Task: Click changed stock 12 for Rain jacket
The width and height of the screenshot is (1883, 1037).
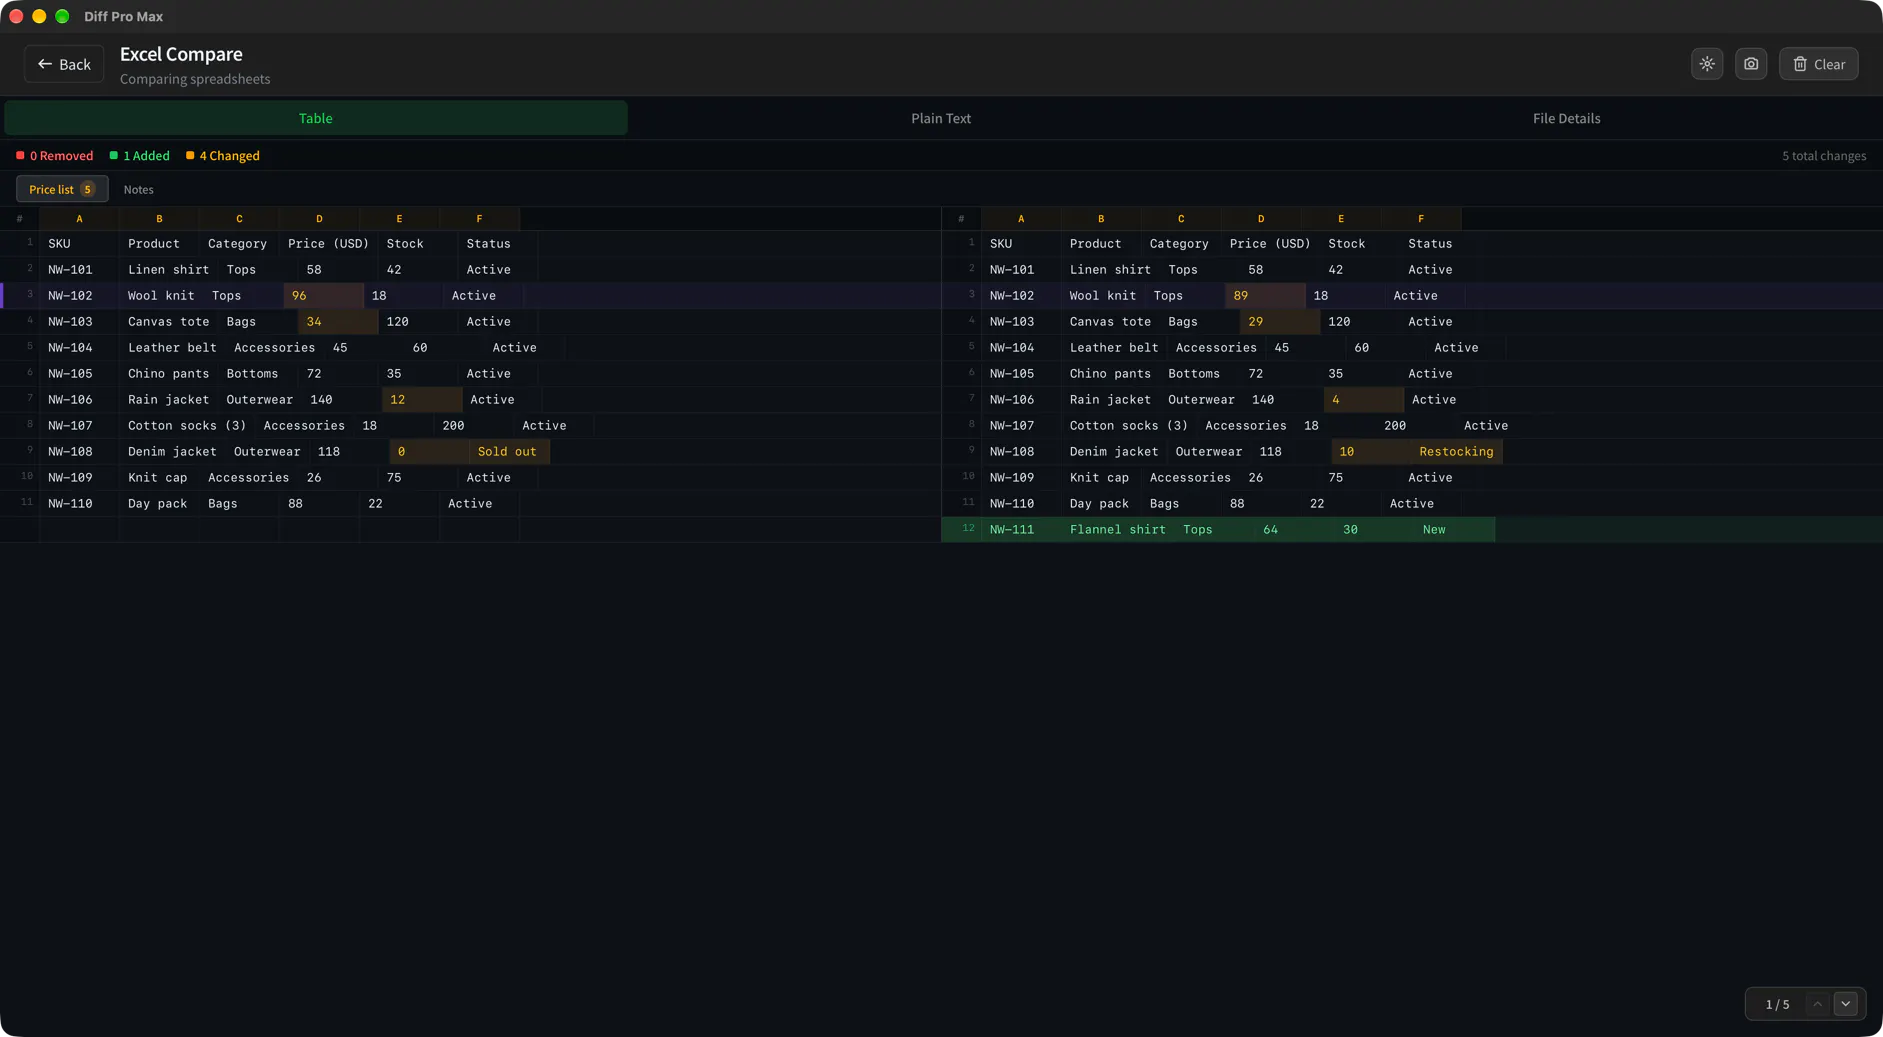Action: click(x=422, y=400)
